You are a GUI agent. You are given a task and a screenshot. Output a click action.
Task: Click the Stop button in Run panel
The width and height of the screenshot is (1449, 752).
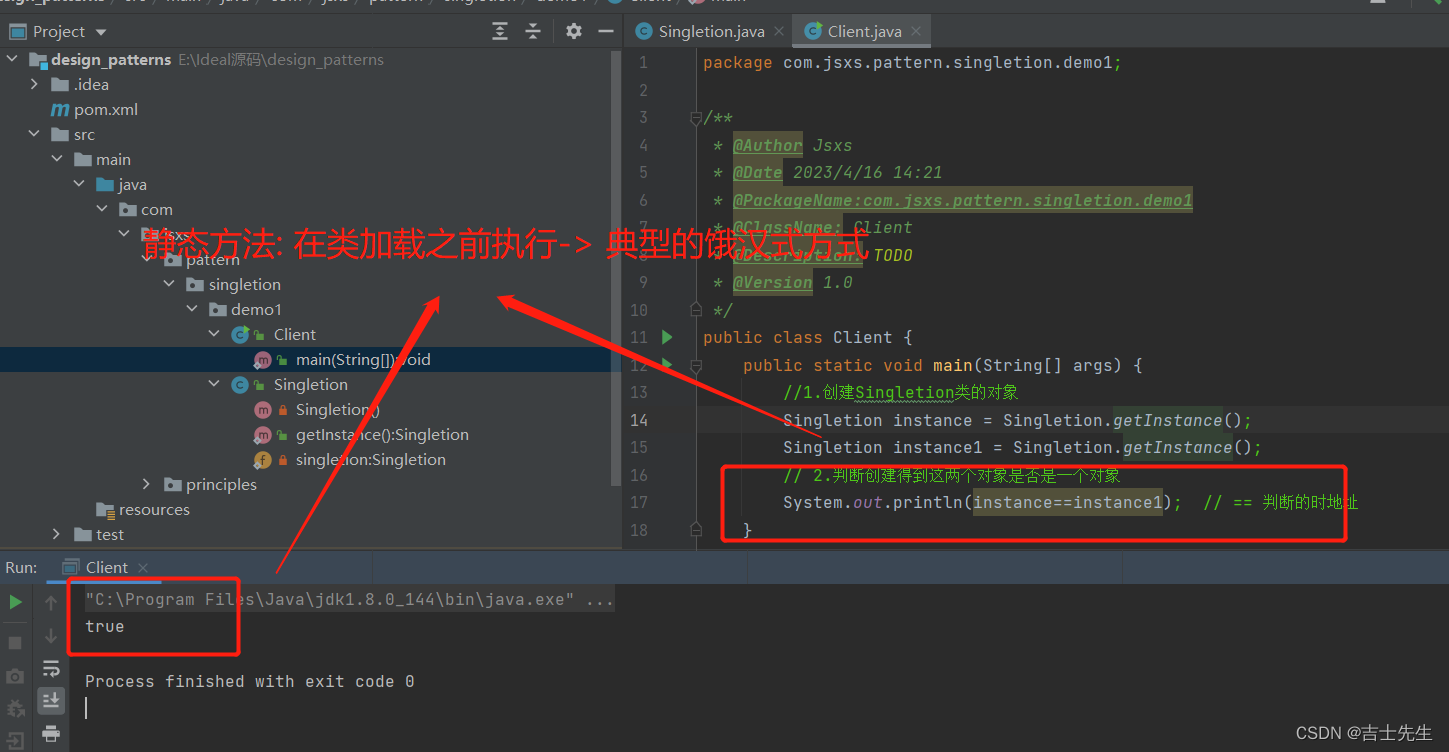point(15,641)
